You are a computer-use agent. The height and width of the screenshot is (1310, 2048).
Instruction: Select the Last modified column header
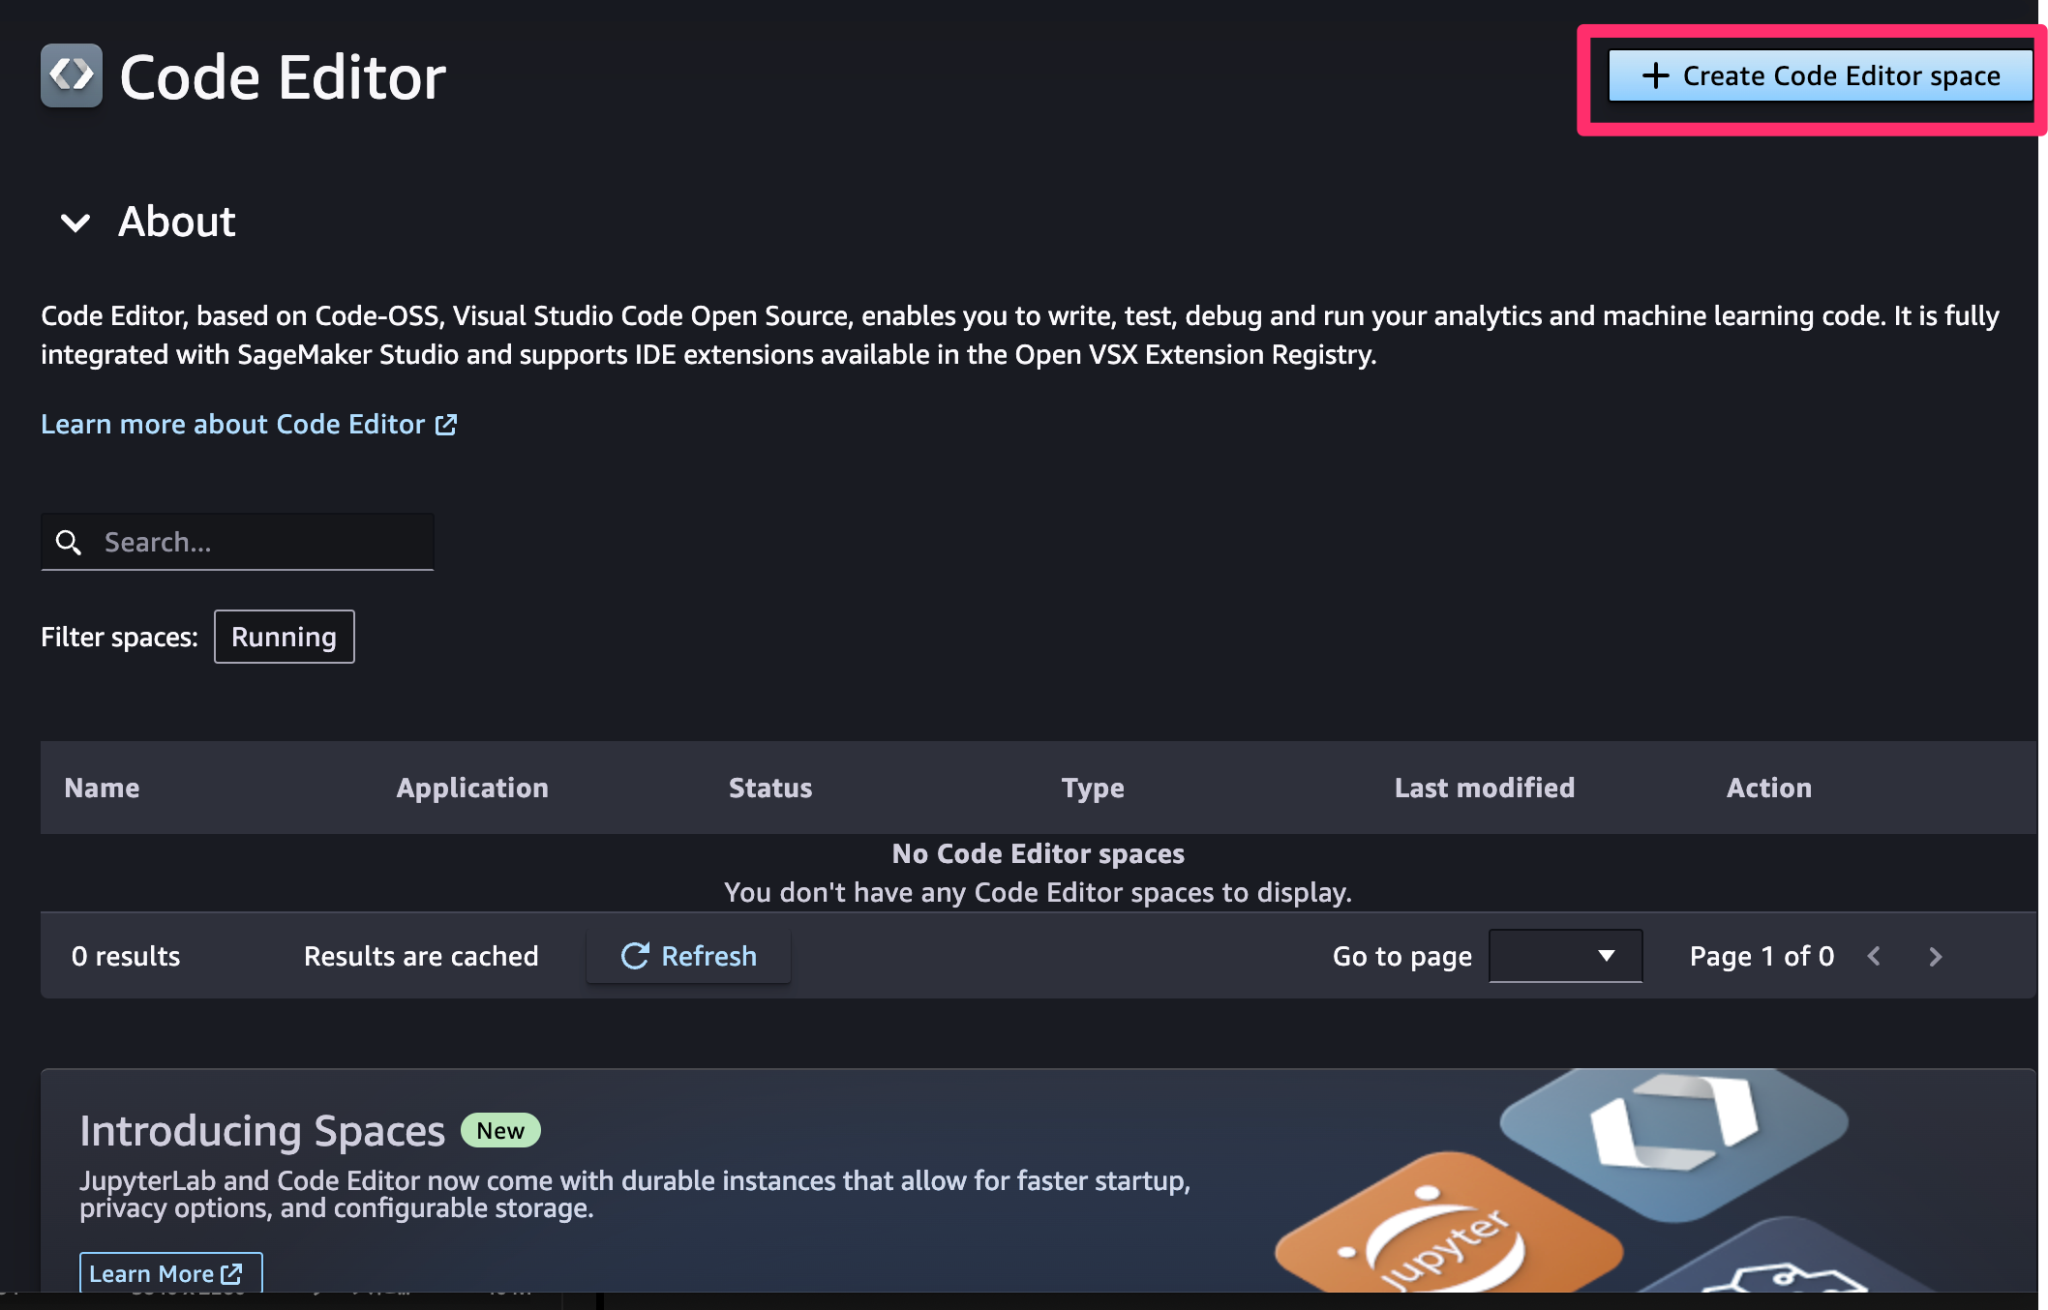tap(1484, 787)
